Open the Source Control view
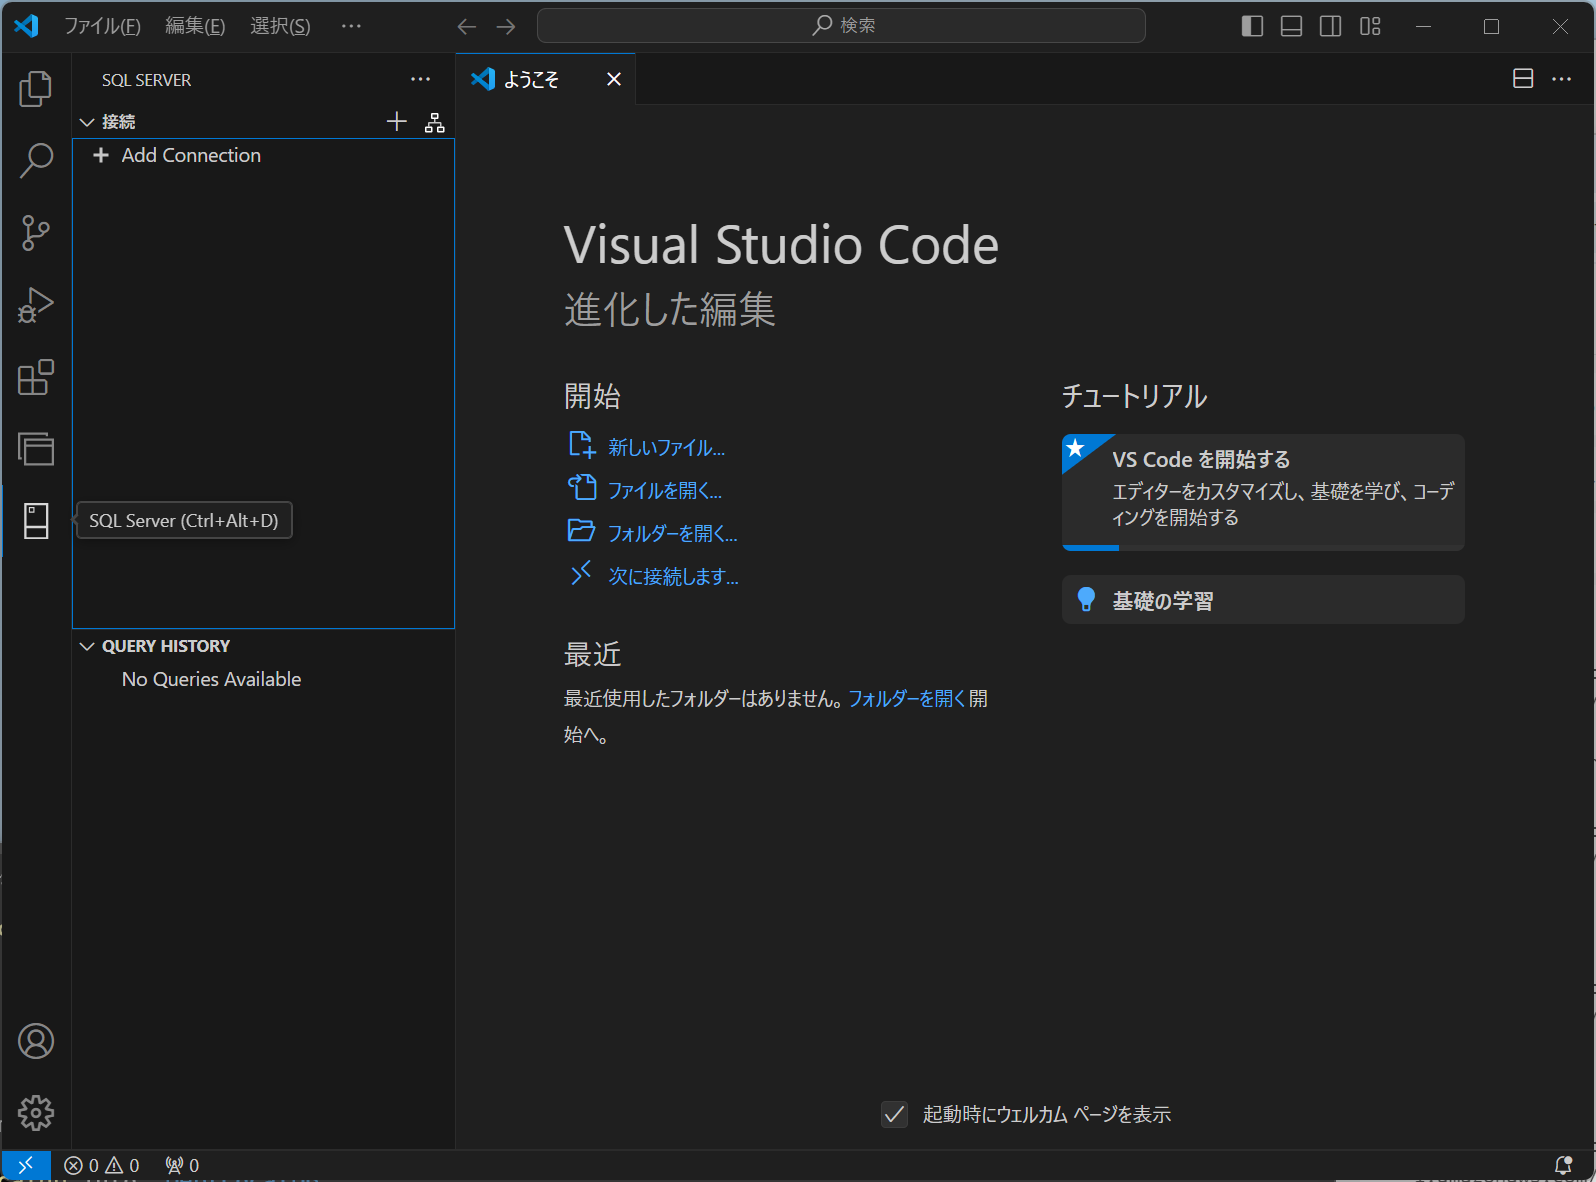 pos(35,233)
